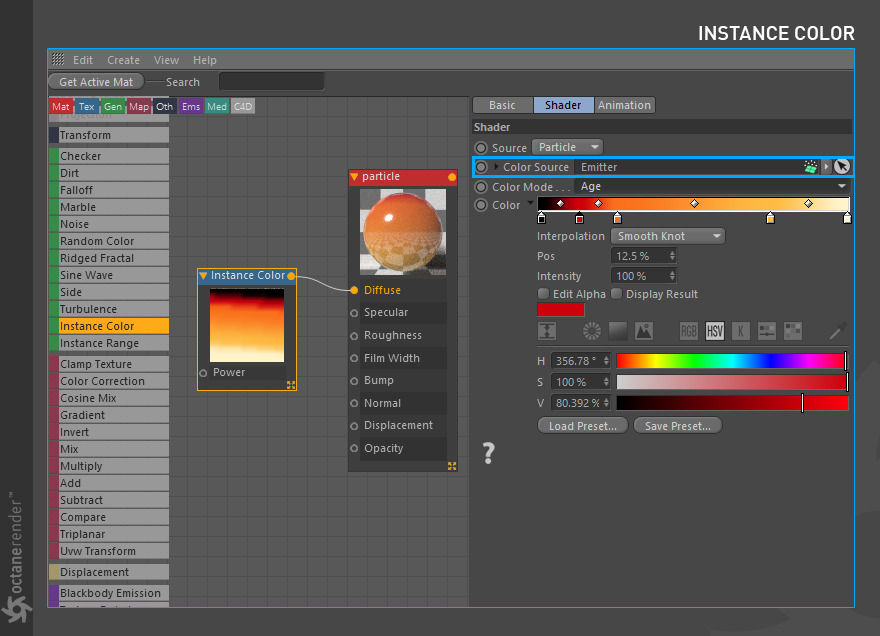Click the green particle emitter icon
This screenshot has height=636, width=880.
[811, 166]
